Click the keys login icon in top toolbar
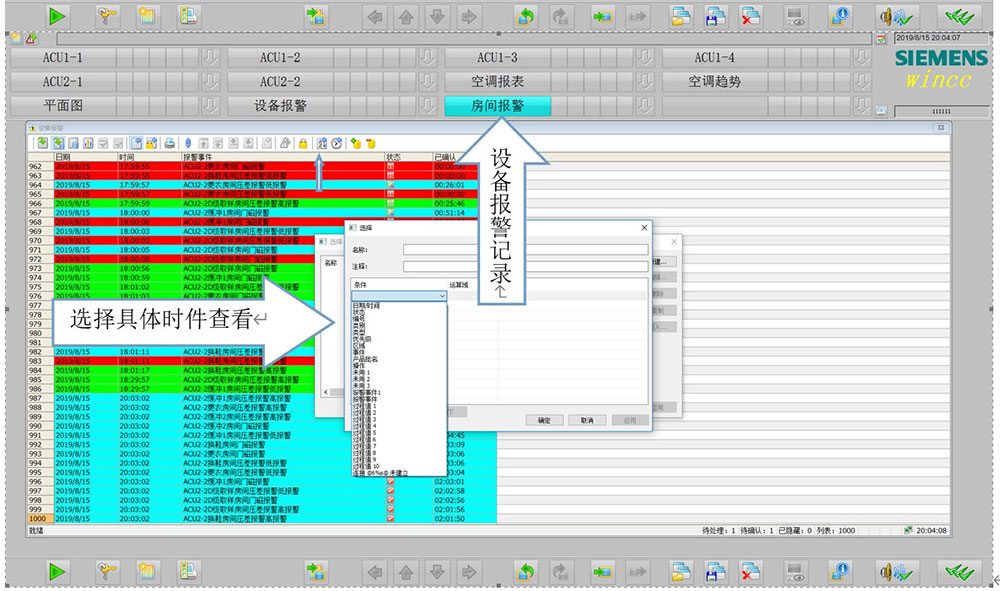The width and height of the screenshot is (1000, 591). click(x=107, y=16)
